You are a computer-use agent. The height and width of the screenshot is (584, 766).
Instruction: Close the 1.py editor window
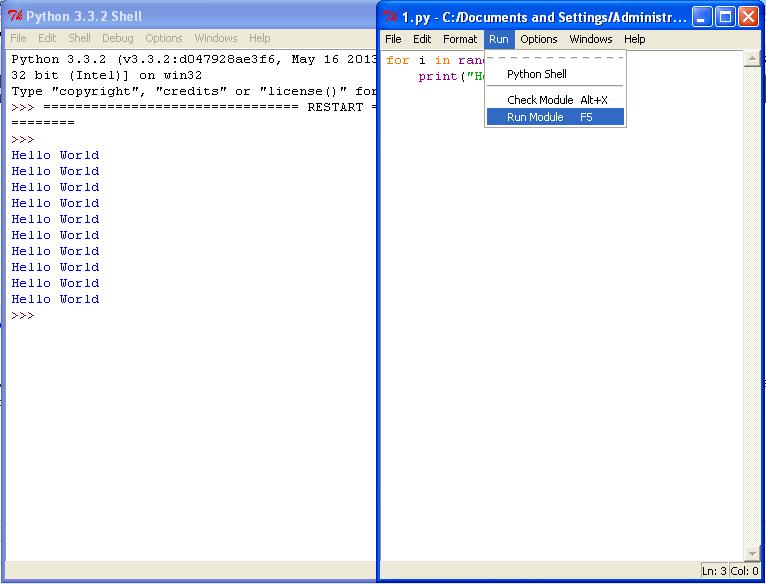tap(748, 17)
